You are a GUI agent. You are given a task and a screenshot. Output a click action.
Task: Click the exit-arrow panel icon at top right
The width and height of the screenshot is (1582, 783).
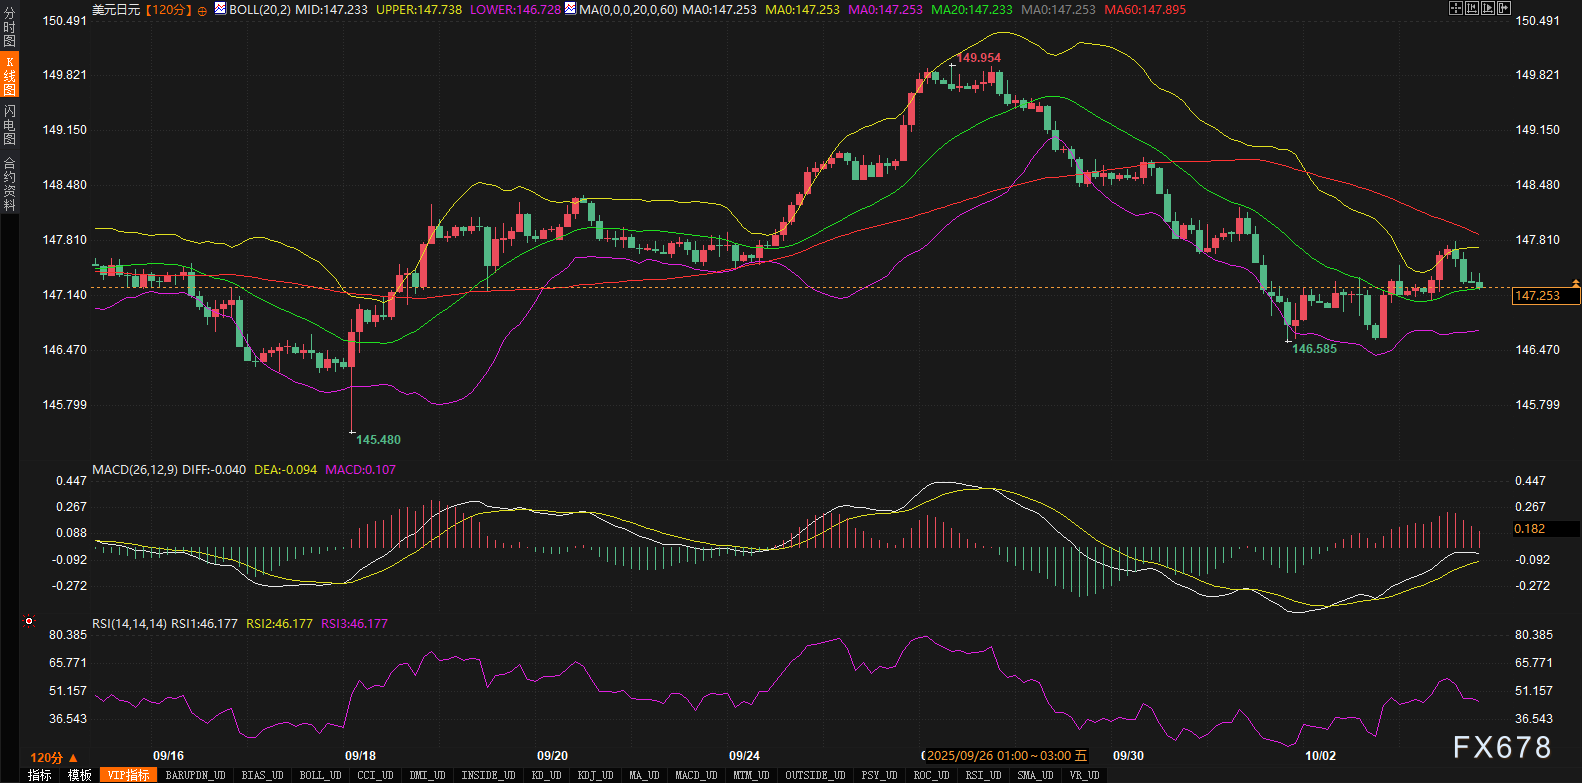(x=1503, y=8)
